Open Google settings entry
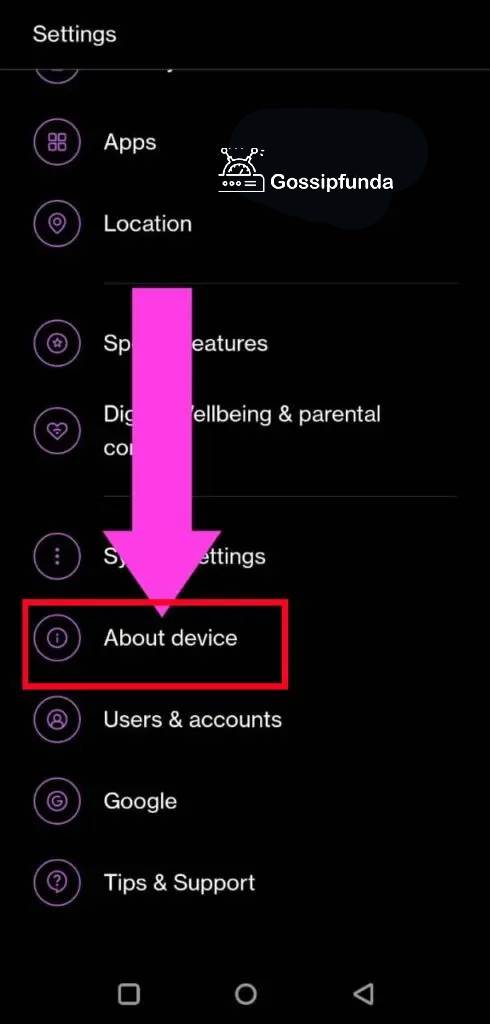This screenshot has height=1024, width=490. [x=245, y=801]
